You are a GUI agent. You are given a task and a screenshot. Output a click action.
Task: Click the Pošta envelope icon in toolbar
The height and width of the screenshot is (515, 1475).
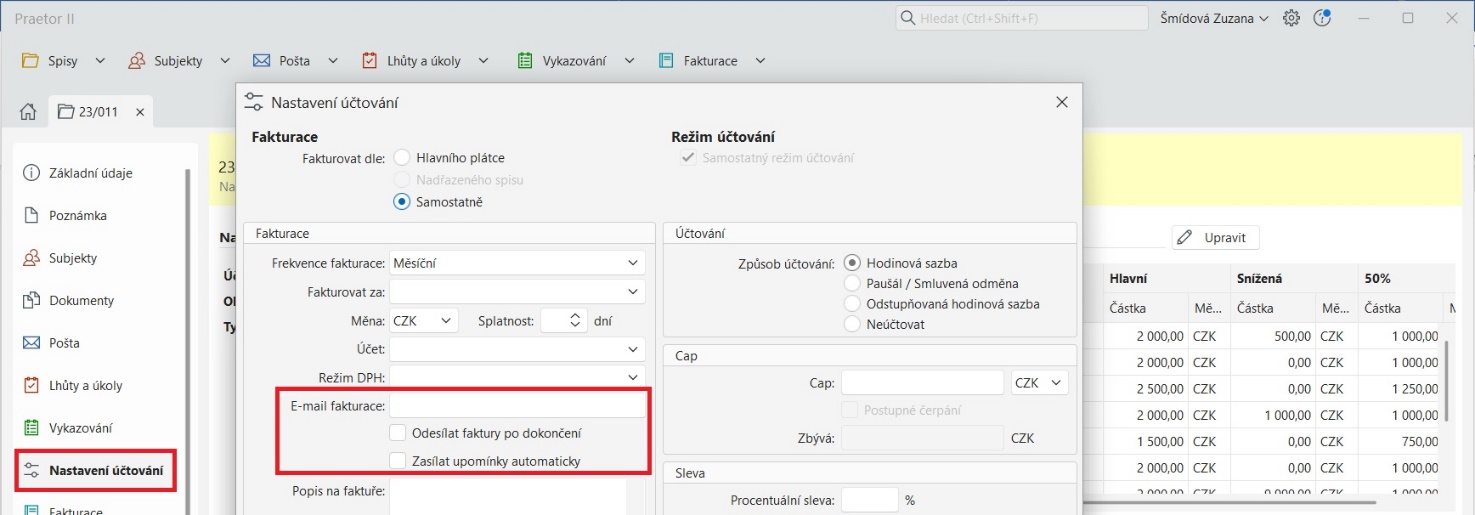pyautogui.click(x=262, y=61)
